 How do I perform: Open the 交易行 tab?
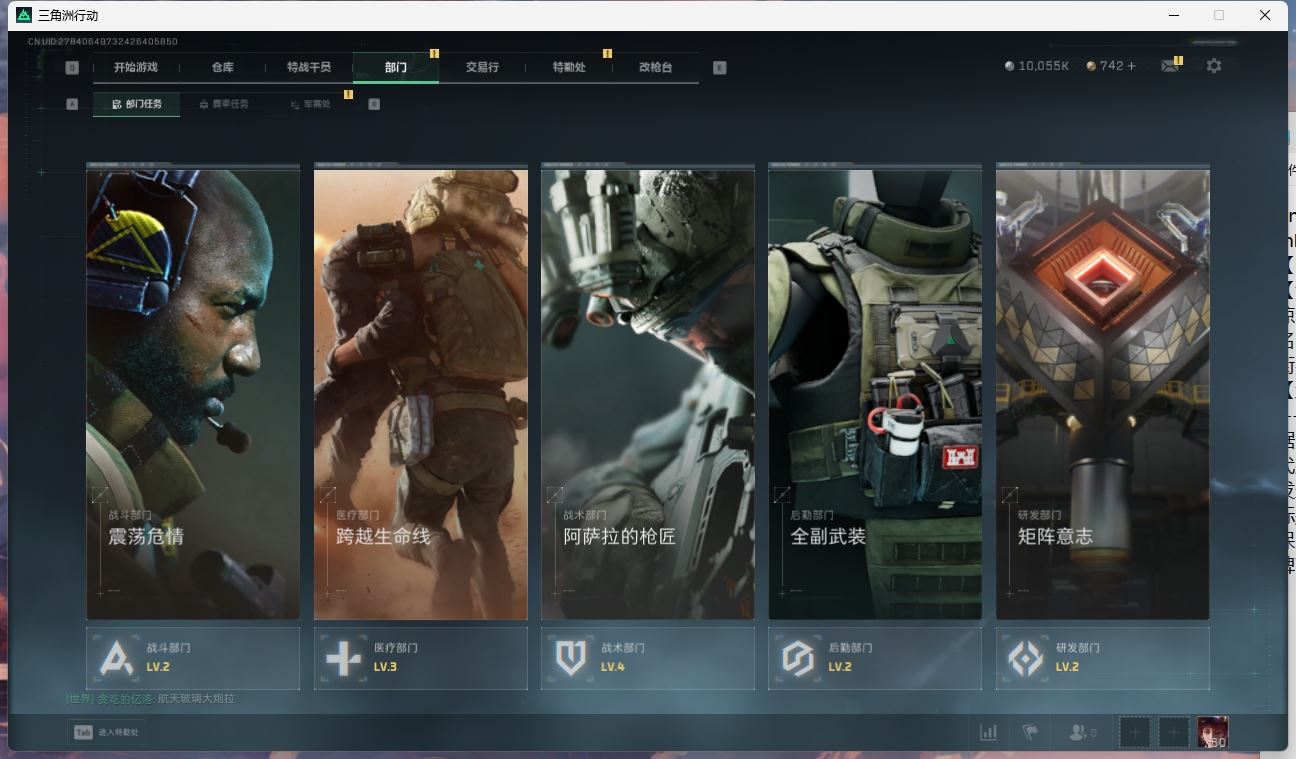pyautogui.click(x=482, y=67)
